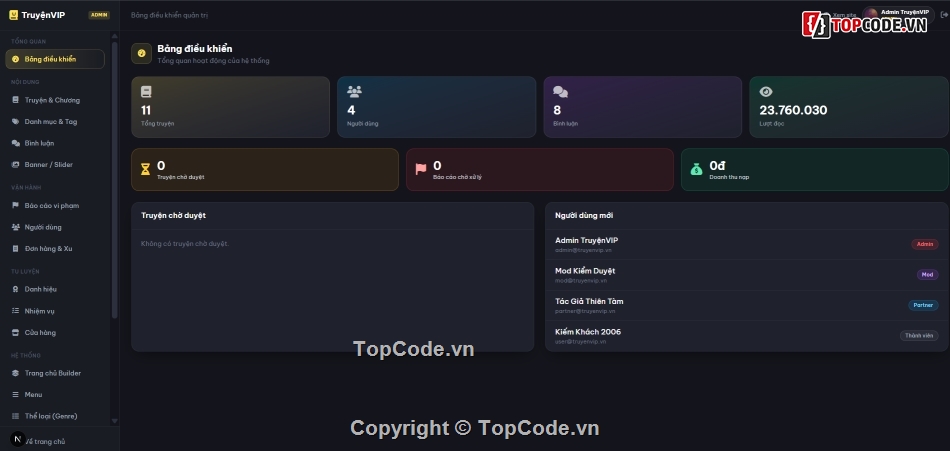Click the user name Tác Giả Thiên Tâm
Image resolution: width=950 pixels, height=451 pixels.
[x=589, y=301]
